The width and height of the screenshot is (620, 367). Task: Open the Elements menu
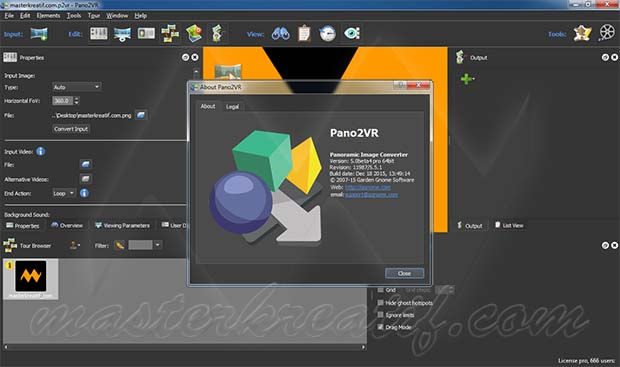(x=48, y=15)
